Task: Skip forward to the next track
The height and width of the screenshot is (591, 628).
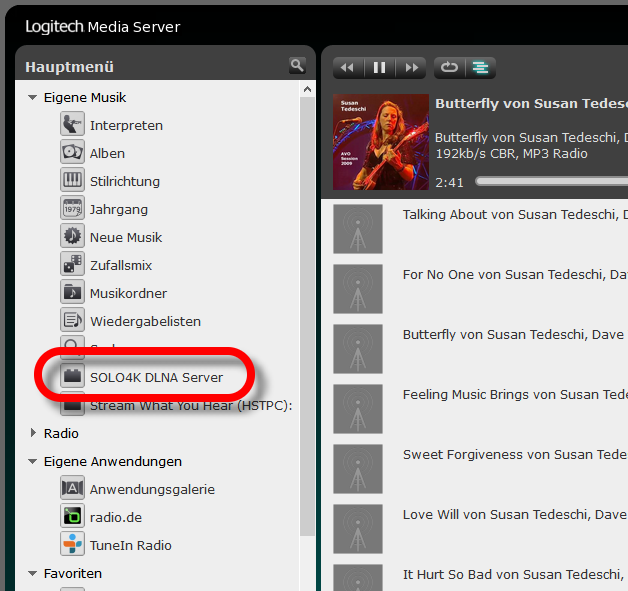Action: pyautogui.click(x=410, y=68)
